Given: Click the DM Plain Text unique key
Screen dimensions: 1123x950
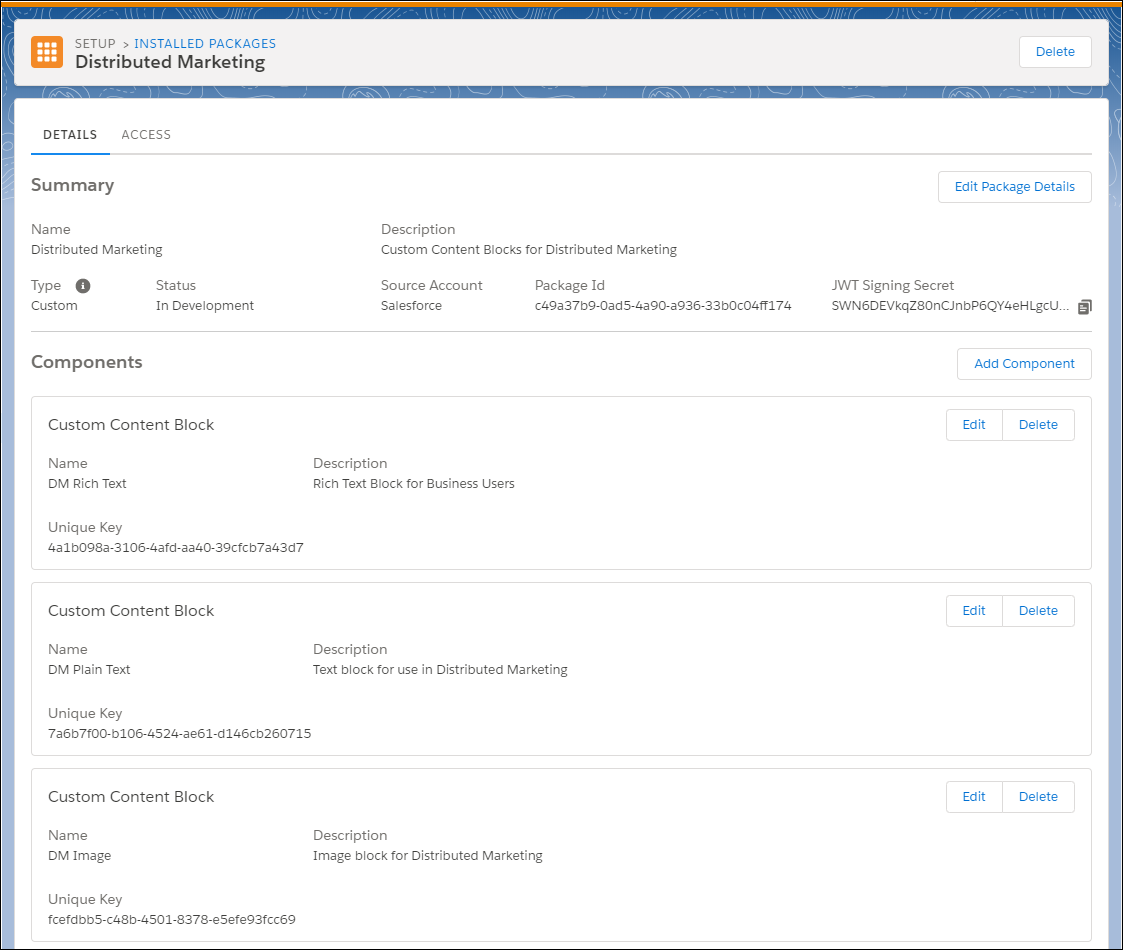Looking at the screenshot, I should 179,734.
